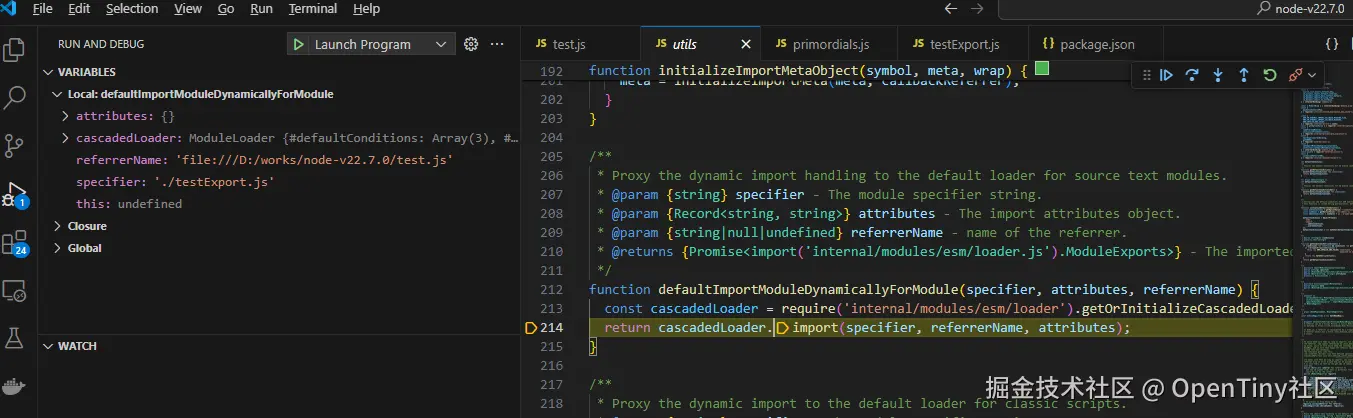The height and width of the screenshot is (418, 1353).
Task: Open the File menu
Action: (x=43, y=9)
